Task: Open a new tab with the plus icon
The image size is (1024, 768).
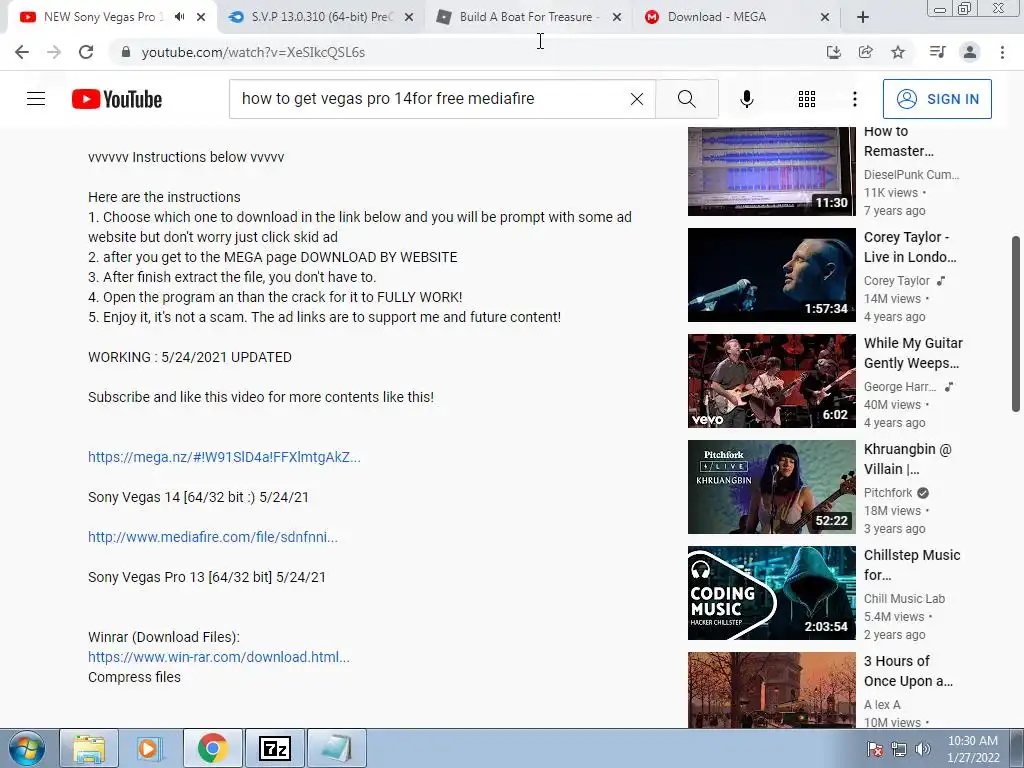Action: pos(863,18)
